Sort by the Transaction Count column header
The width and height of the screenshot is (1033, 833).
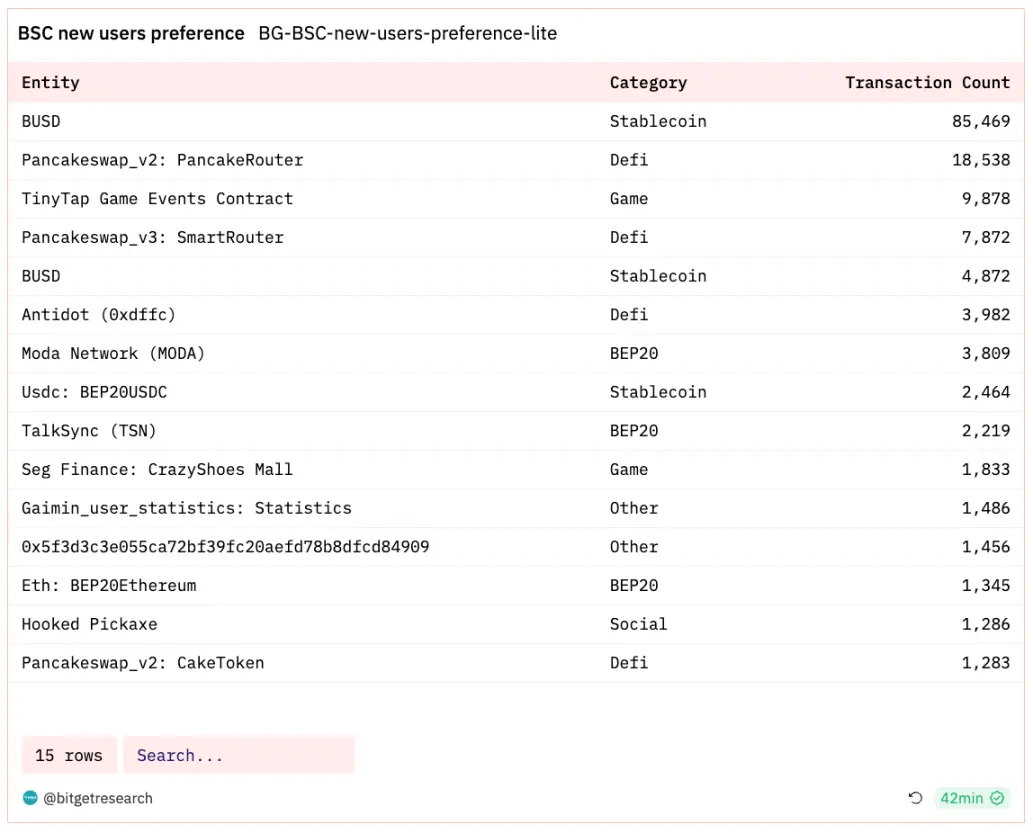927,83
